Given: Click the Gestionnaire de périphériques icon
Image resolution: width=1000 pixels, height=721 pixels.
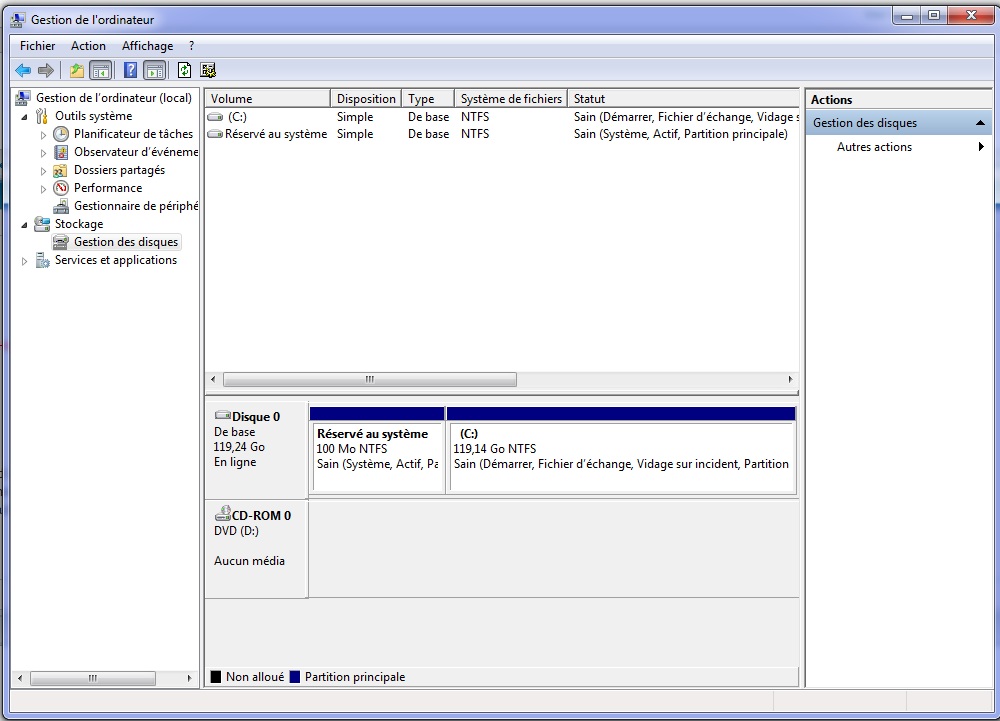Looking at the screenshot, I should [61, 206].
